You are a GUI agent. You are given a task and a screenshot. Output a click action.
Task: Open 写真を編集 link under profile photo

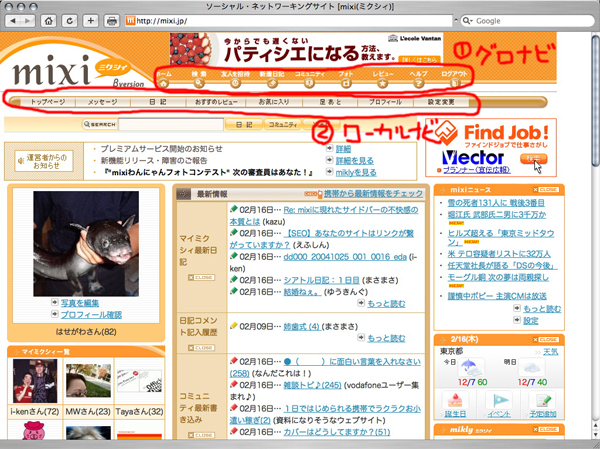pyautogui.click(x=80, y=303)
